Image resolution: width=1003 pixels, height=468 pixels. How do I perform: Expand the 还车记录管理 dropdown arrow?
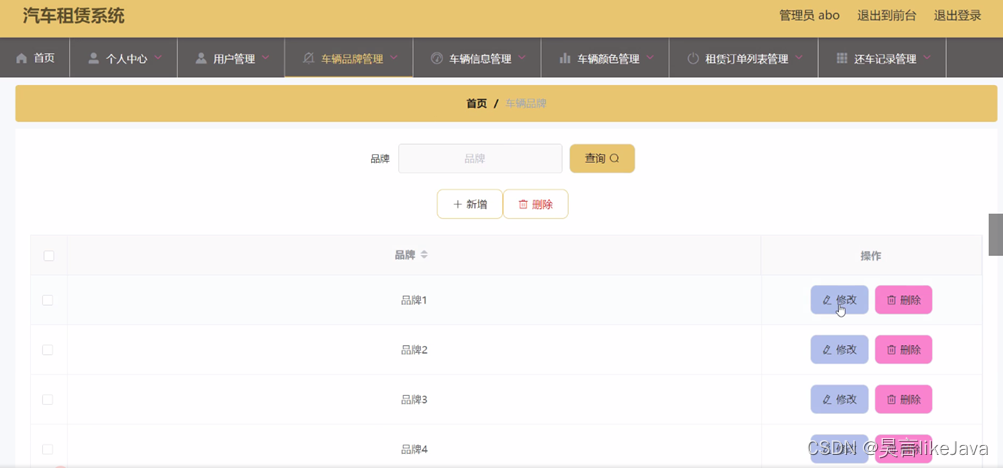coord(927,58)
